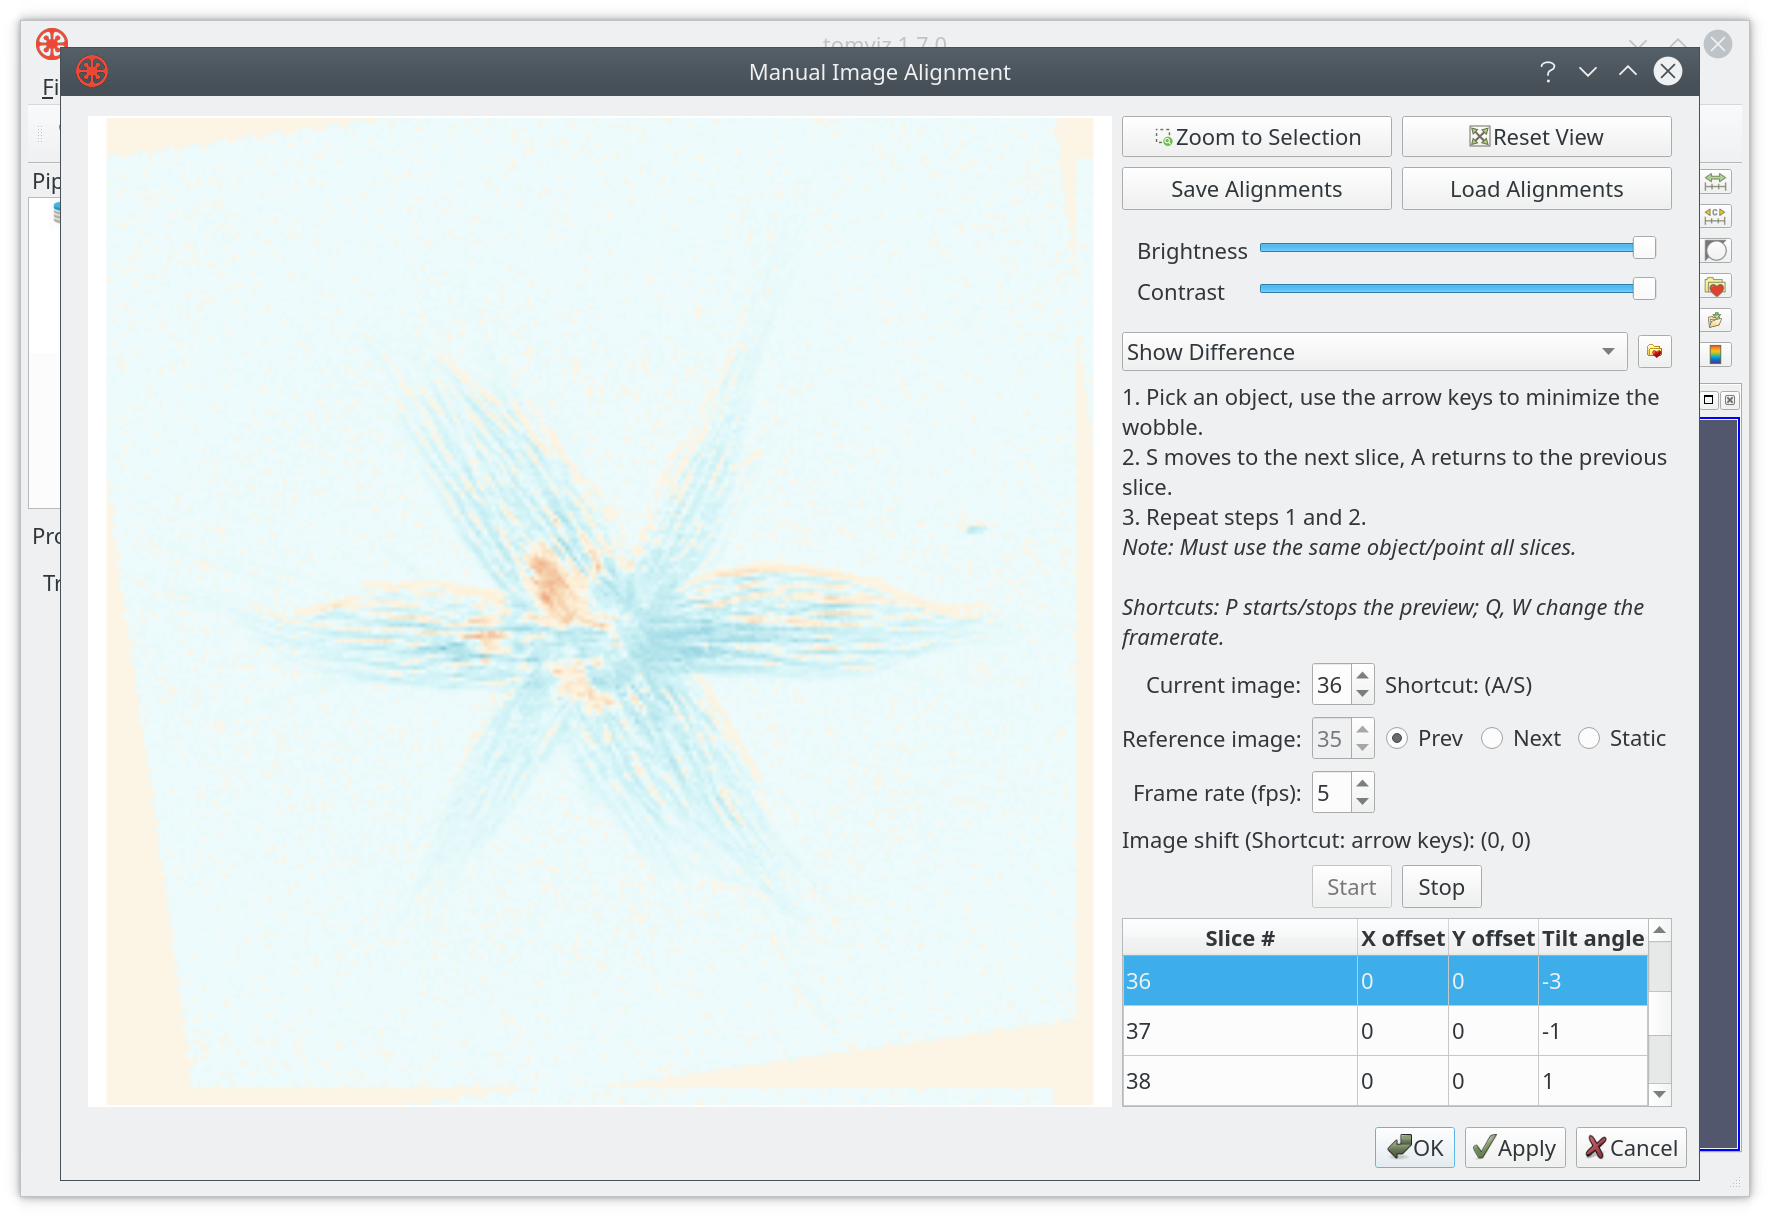Open the choose preset heart-folder icon
Viewport: 1770px width, 1217px height.
coord(1716,286)
